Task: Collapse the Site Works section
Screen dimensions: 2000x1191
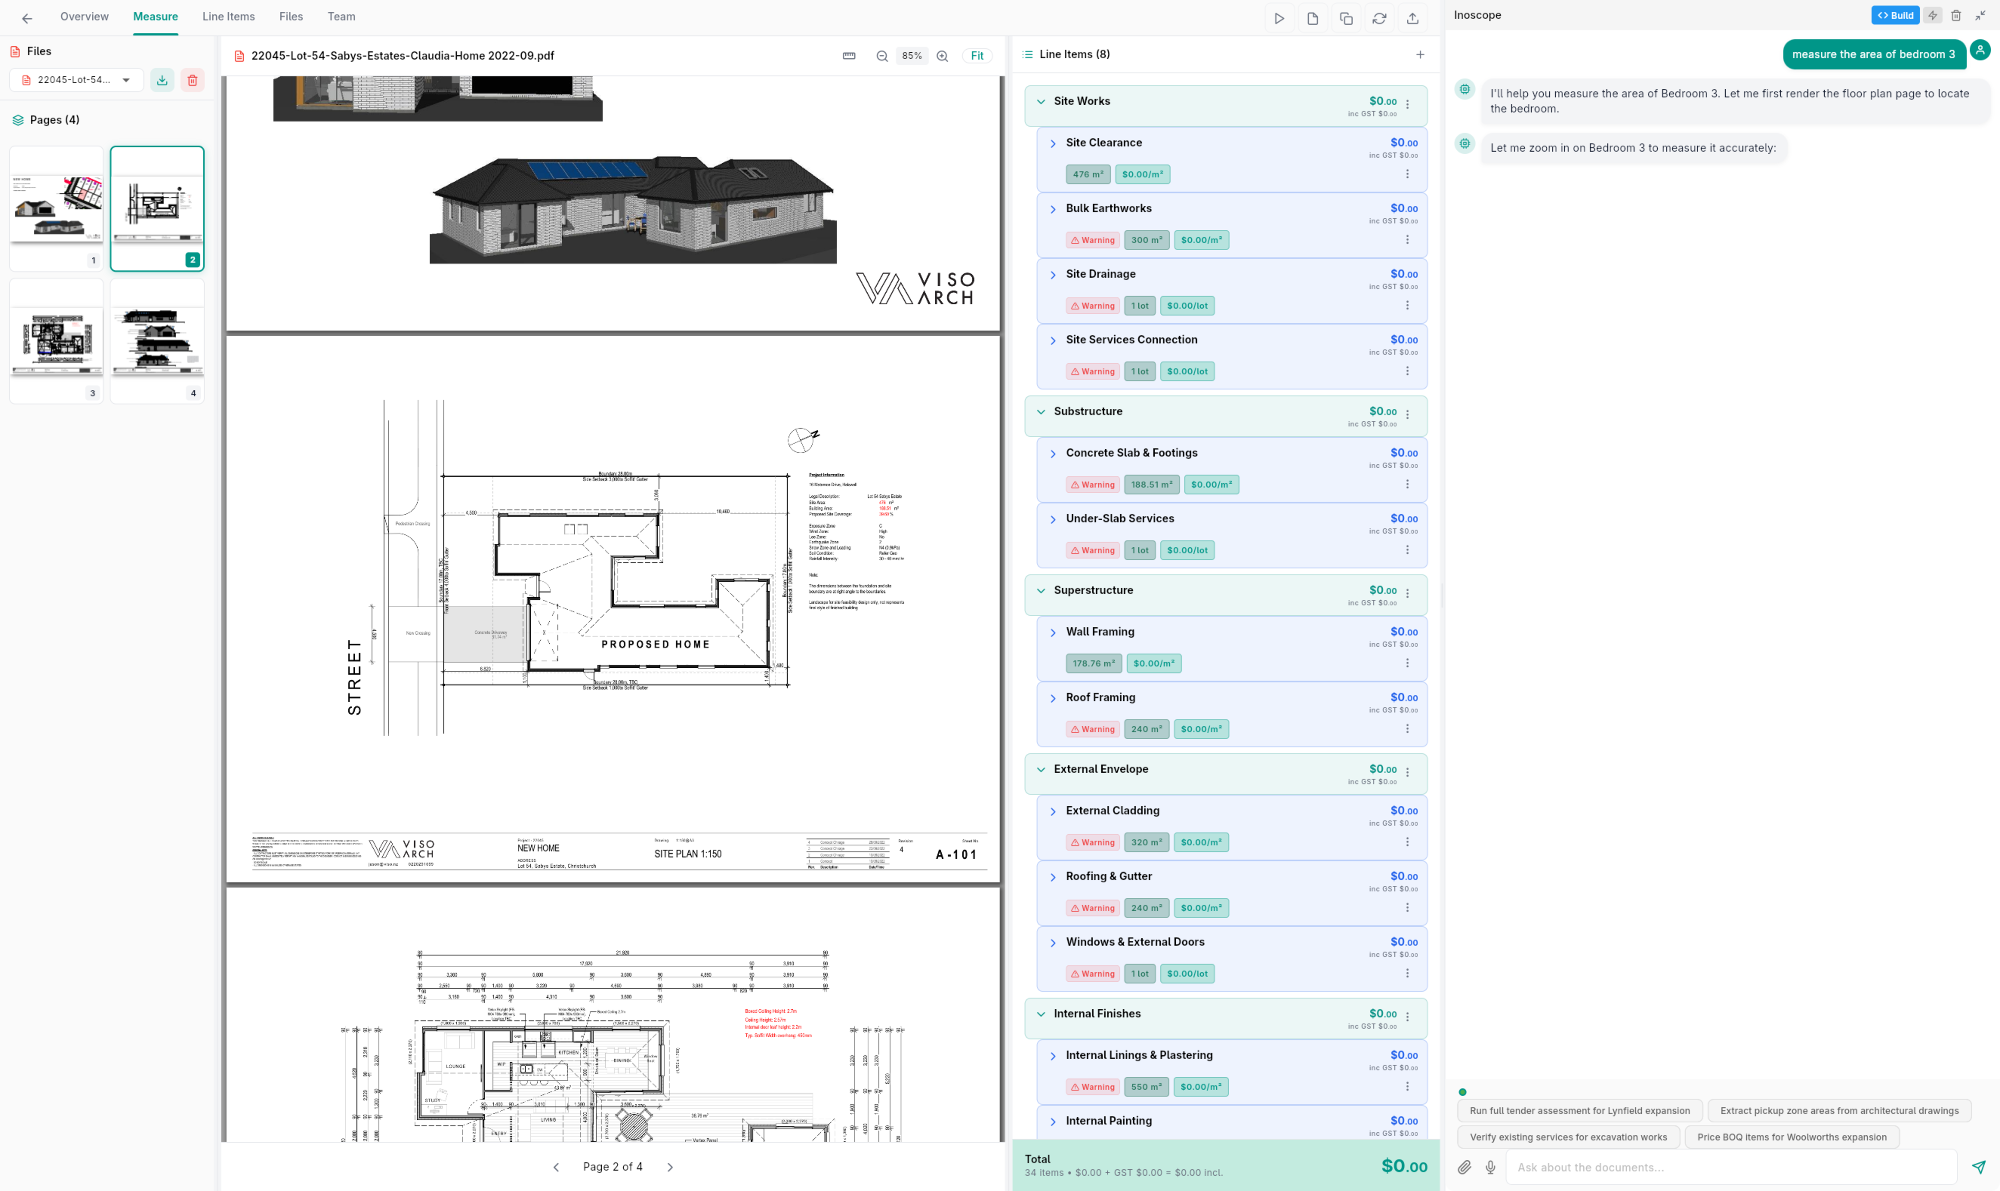Action: [x=1041, y=100]
